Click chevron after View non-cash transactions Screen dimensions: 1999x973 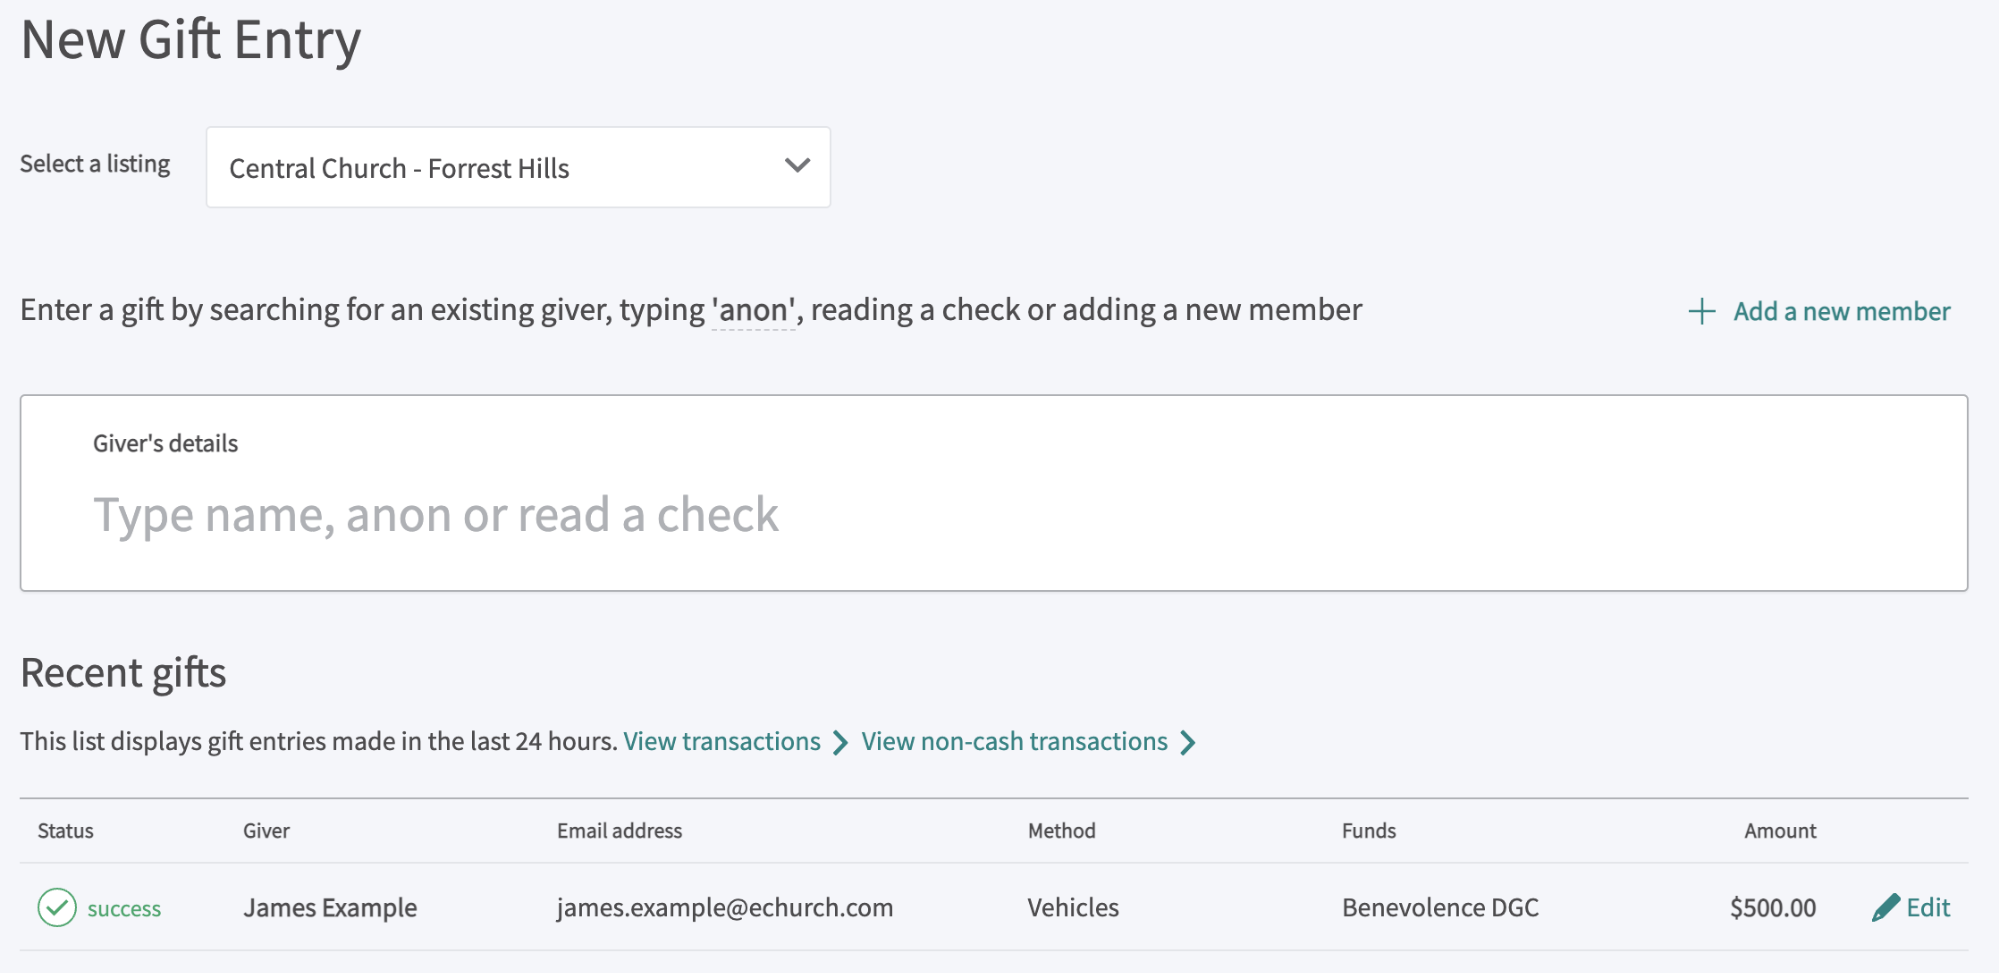[x=1187, y=742]
